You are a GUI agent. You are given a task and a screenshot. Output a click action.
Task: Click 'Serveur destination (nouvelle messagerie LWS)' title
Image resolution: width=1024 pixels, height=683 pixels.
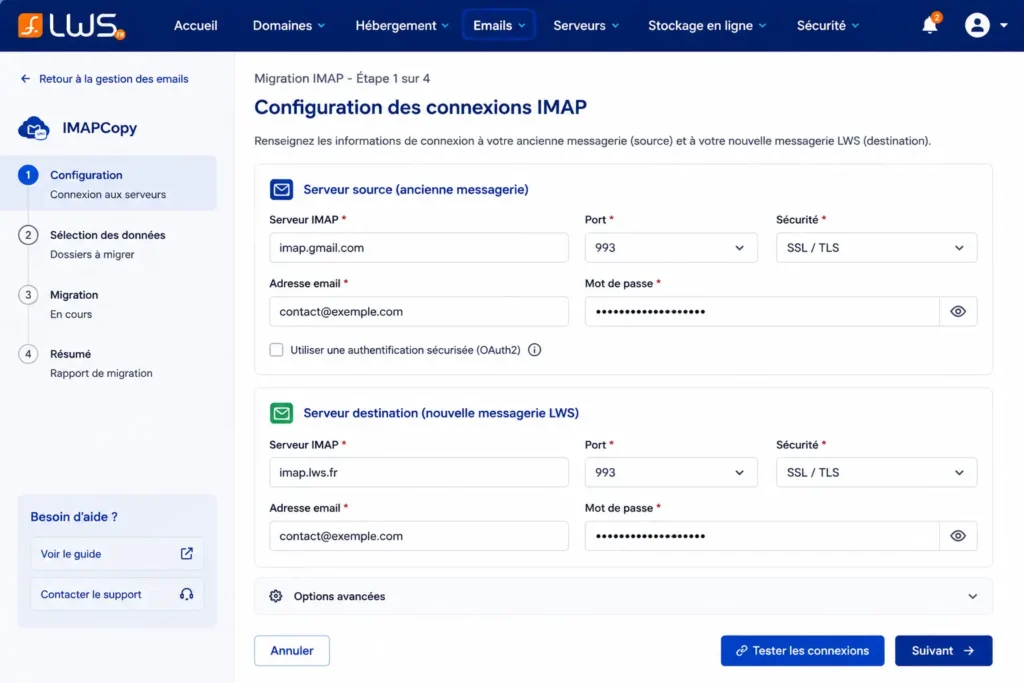tap(441, 413)
